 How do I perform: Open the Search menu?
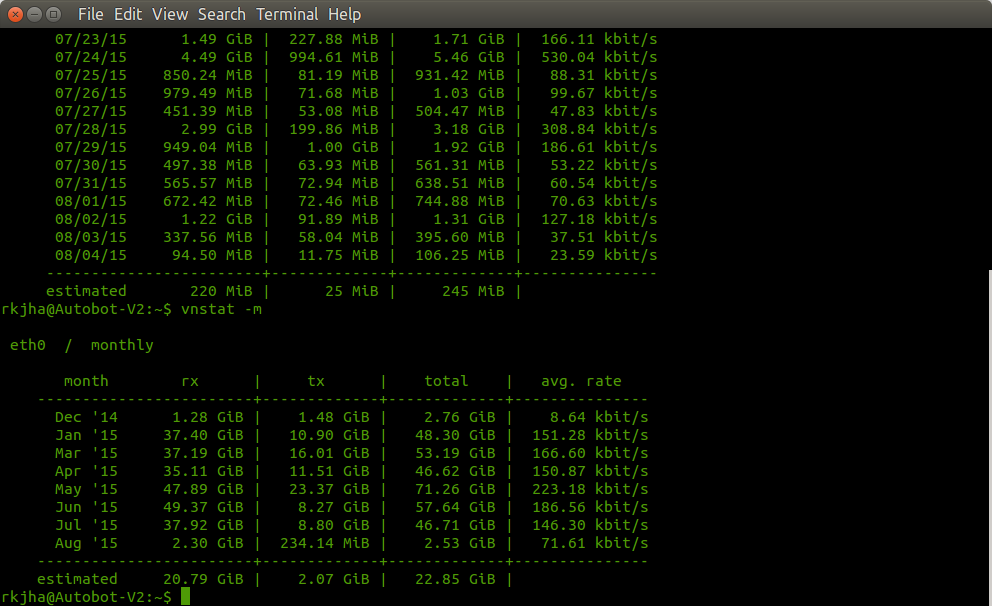(x=221, y=14)
